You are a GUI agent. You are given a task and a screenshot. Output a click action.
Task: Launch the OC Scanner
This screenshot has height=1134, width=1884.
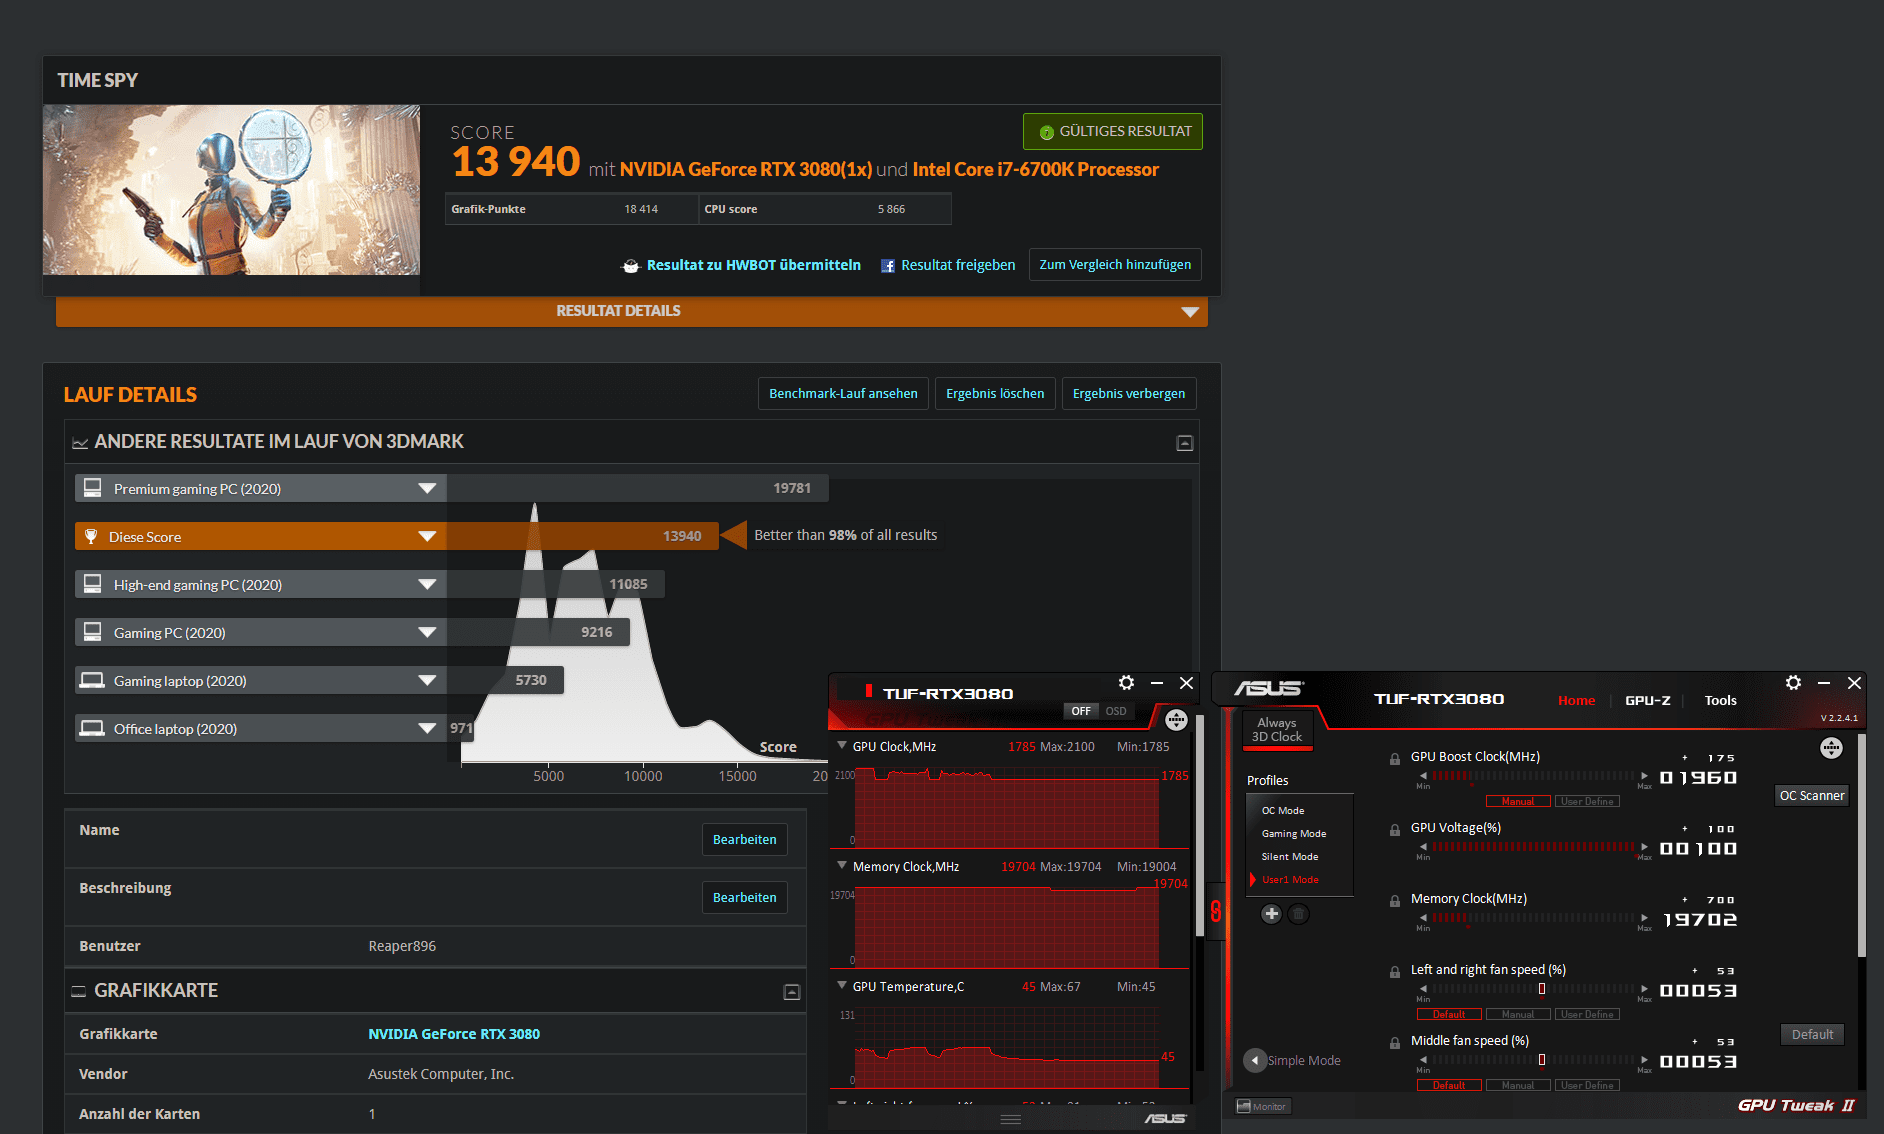[1811, 795]
